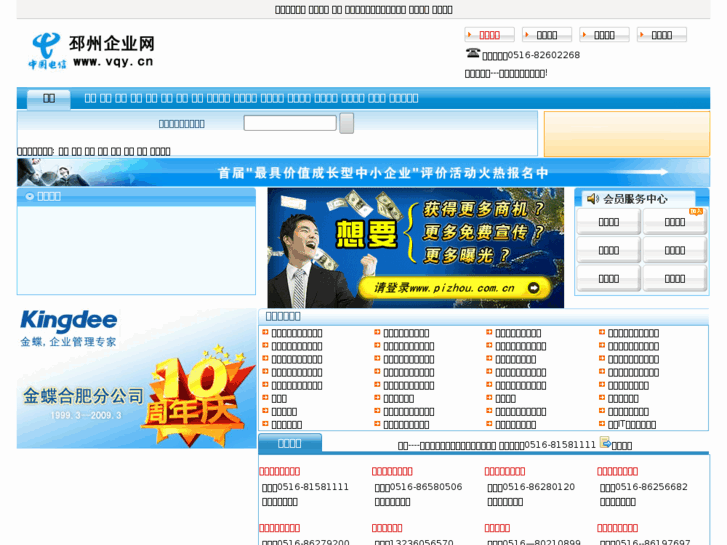Click the orange arrow icon beside the IT link
This screenshot has width=727, height=545.
pyautogui.click(x=602, y=424)
